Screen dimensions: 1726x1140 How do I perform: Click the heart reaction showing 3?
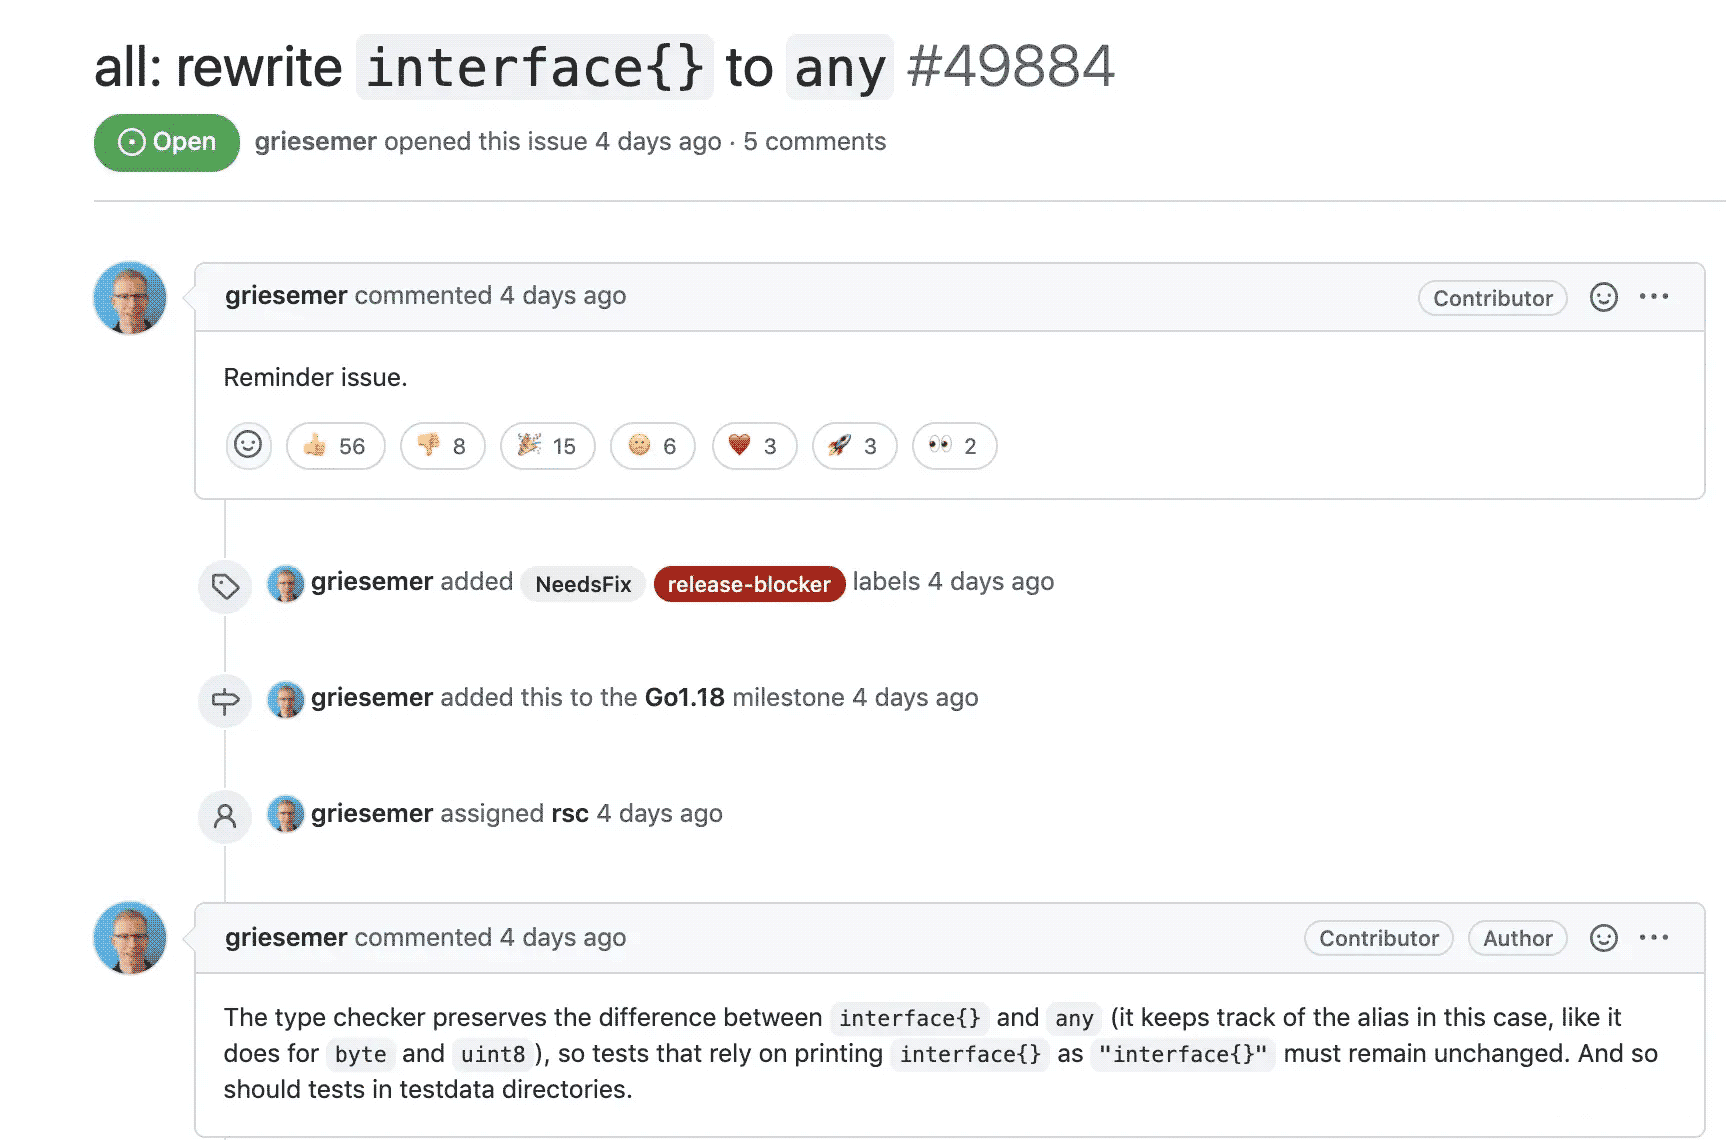754,446
